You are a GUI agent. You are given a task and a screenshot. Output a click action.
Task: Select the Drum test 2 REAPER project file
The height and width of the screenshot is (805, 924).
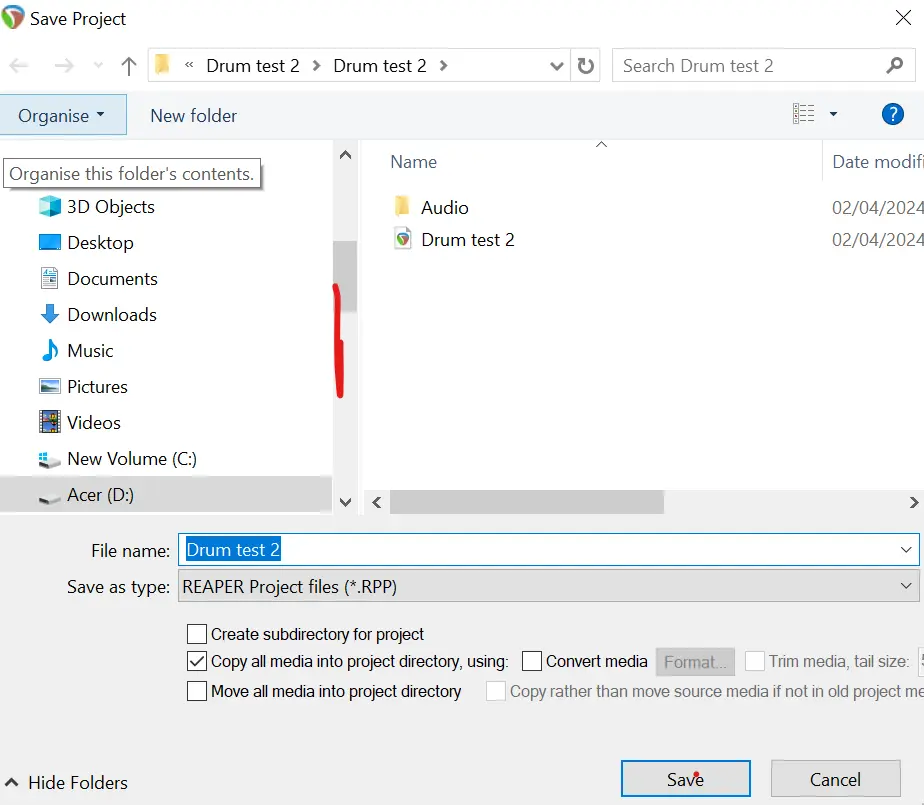(x=467, y=240)
